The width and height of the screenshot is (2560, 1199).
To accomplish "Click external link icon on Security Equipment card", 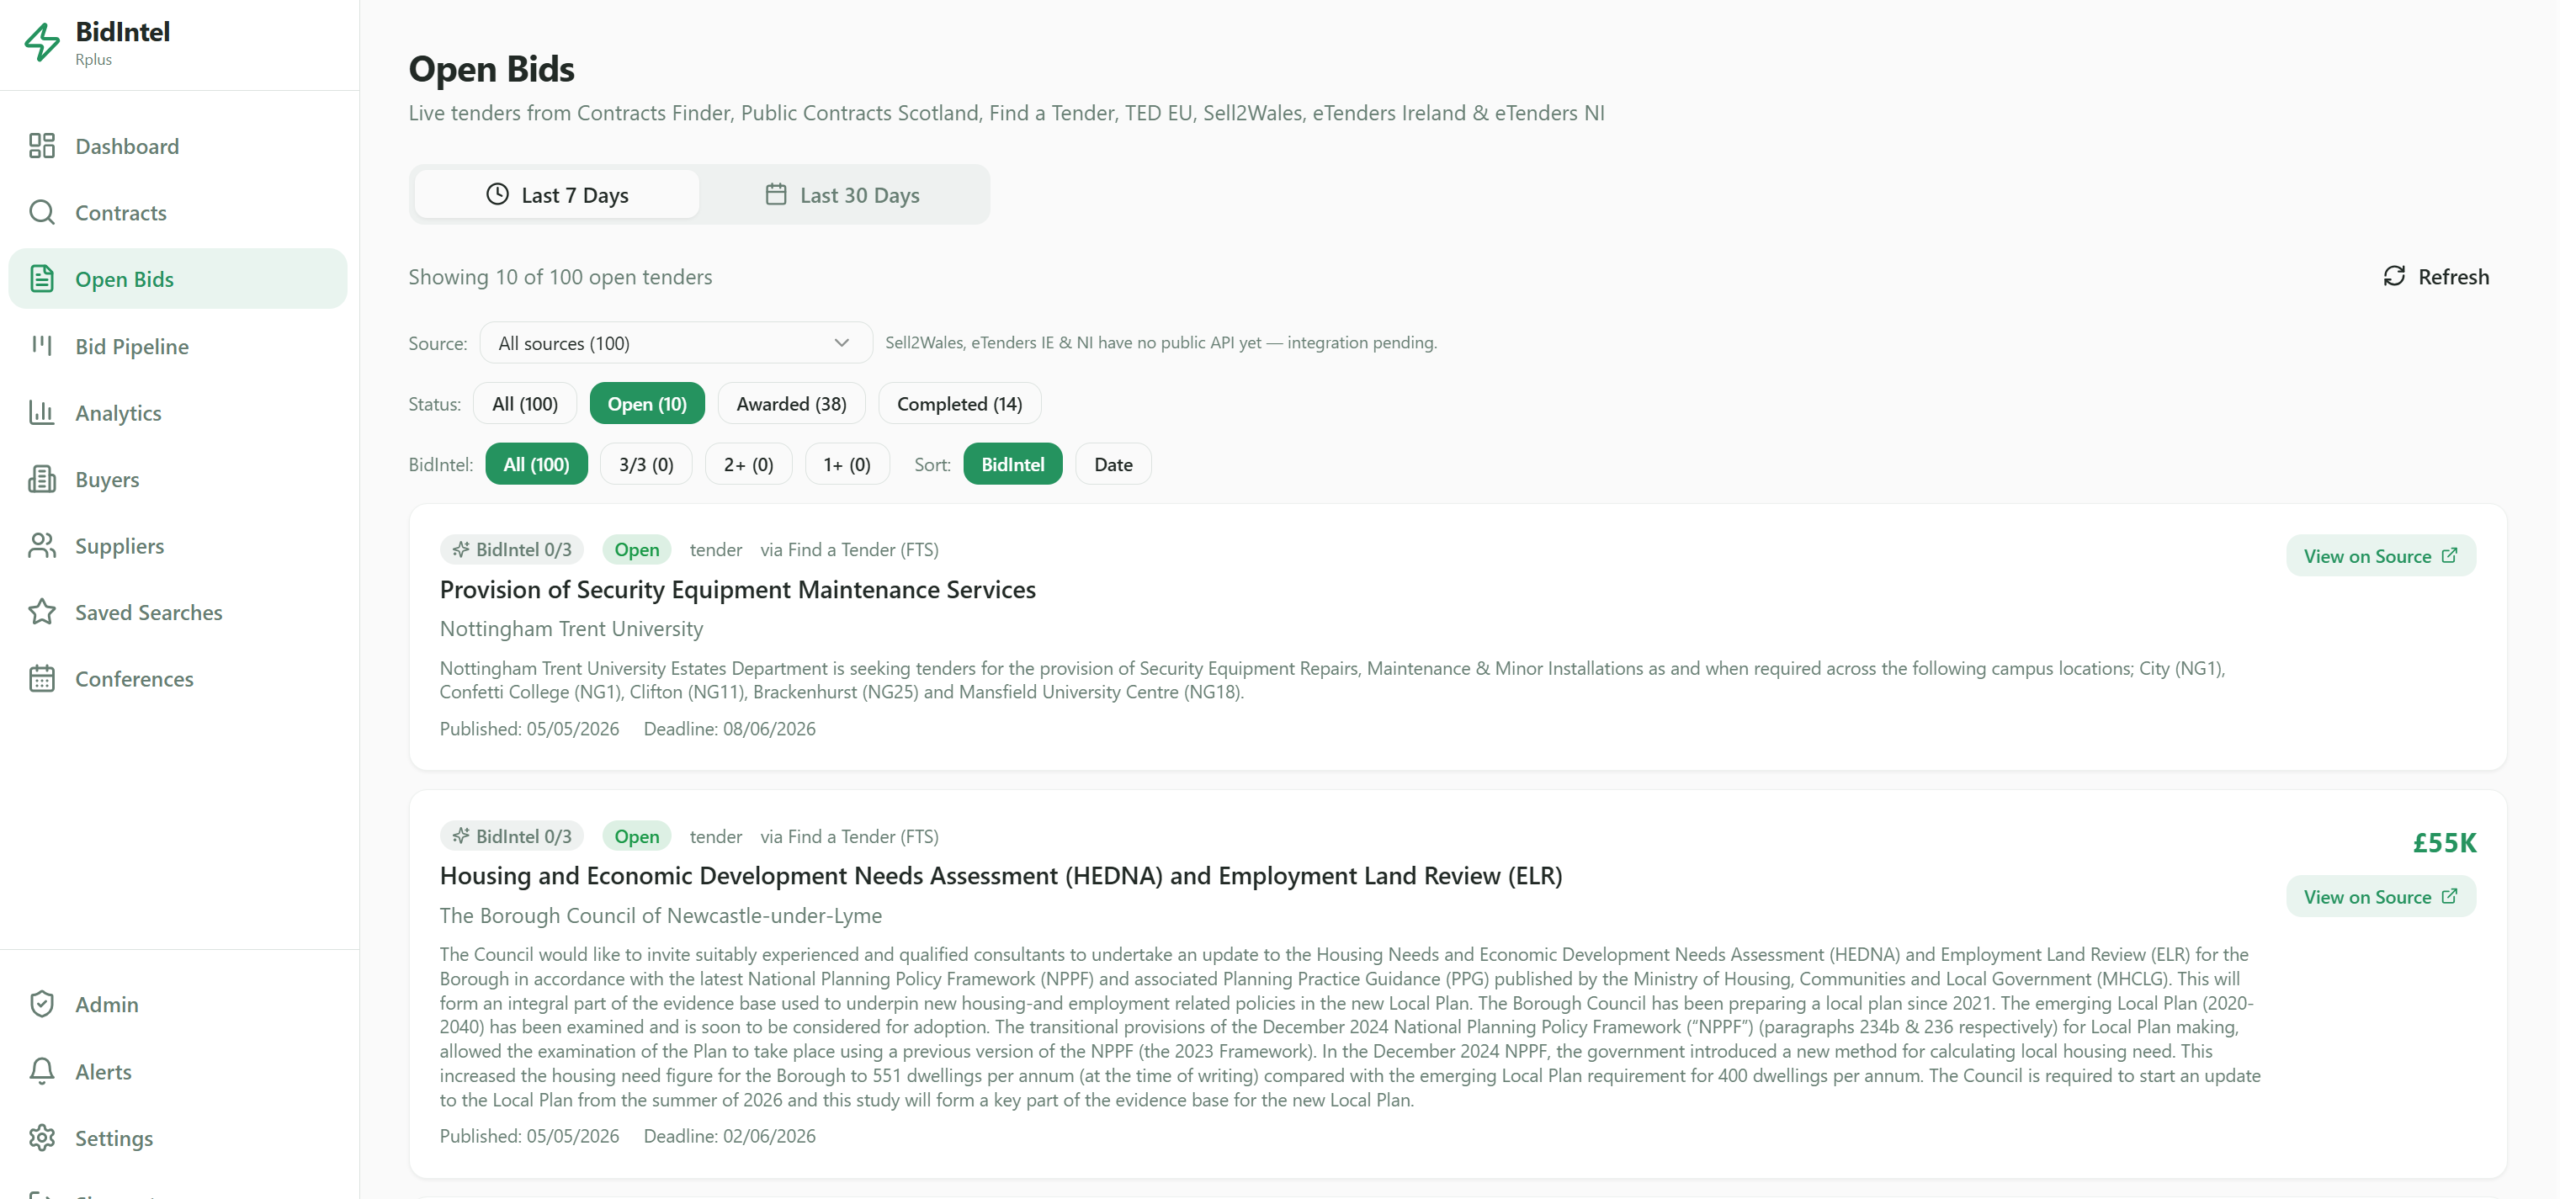I will [x=2449, y=555].
